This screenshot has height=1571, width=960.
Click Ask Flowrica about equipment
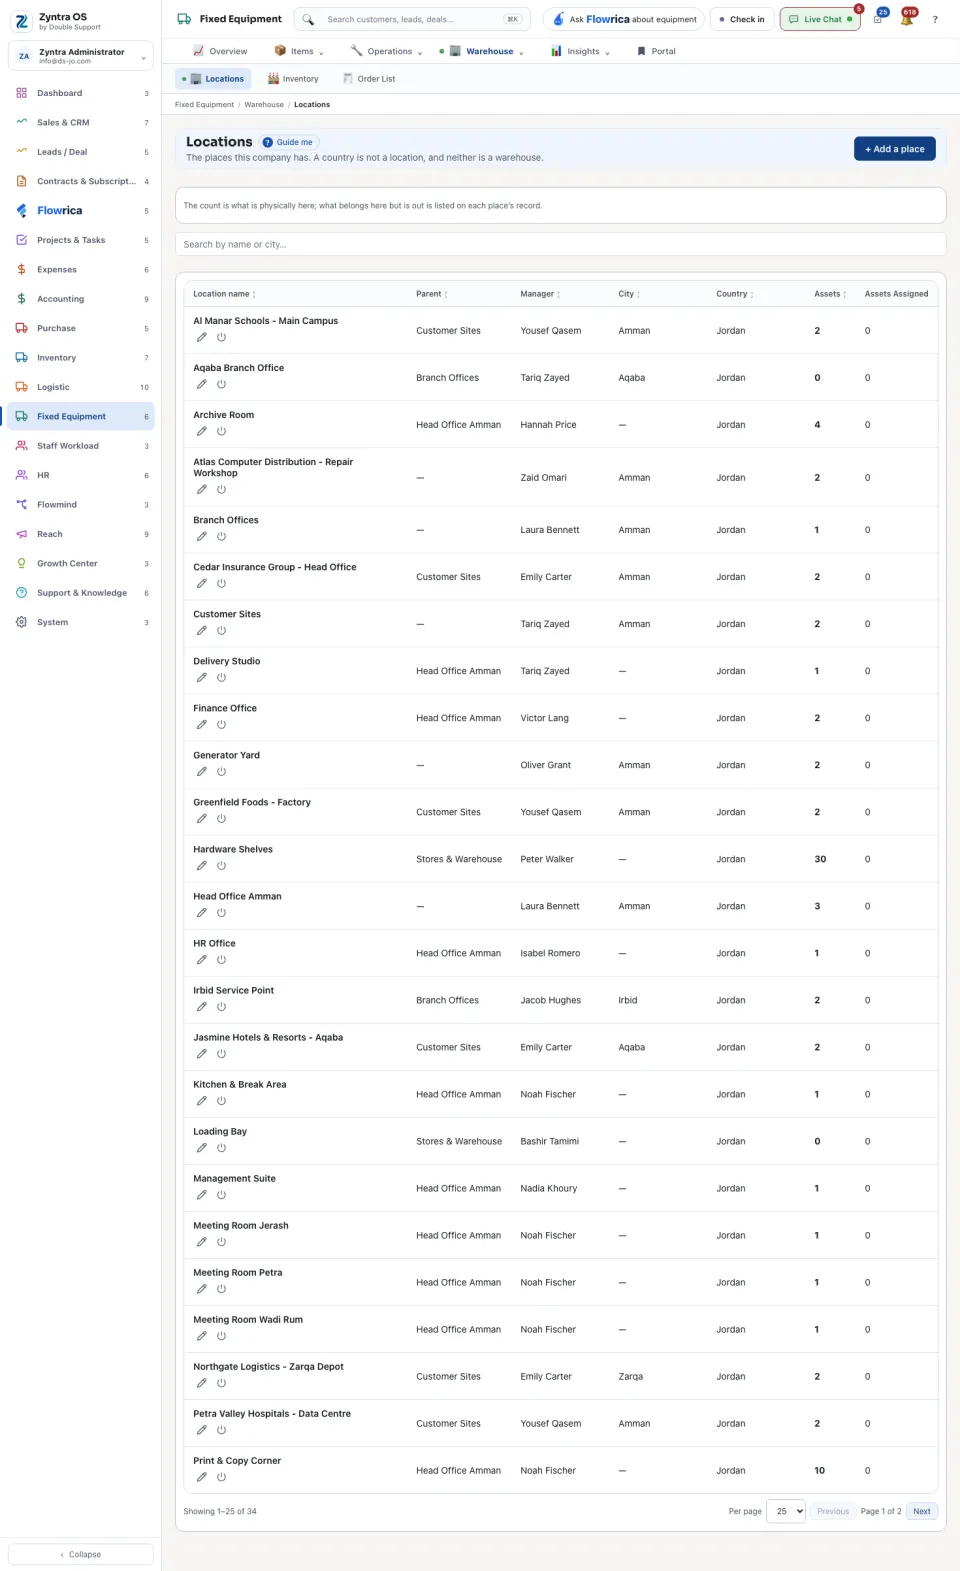[x=624, y=19]
